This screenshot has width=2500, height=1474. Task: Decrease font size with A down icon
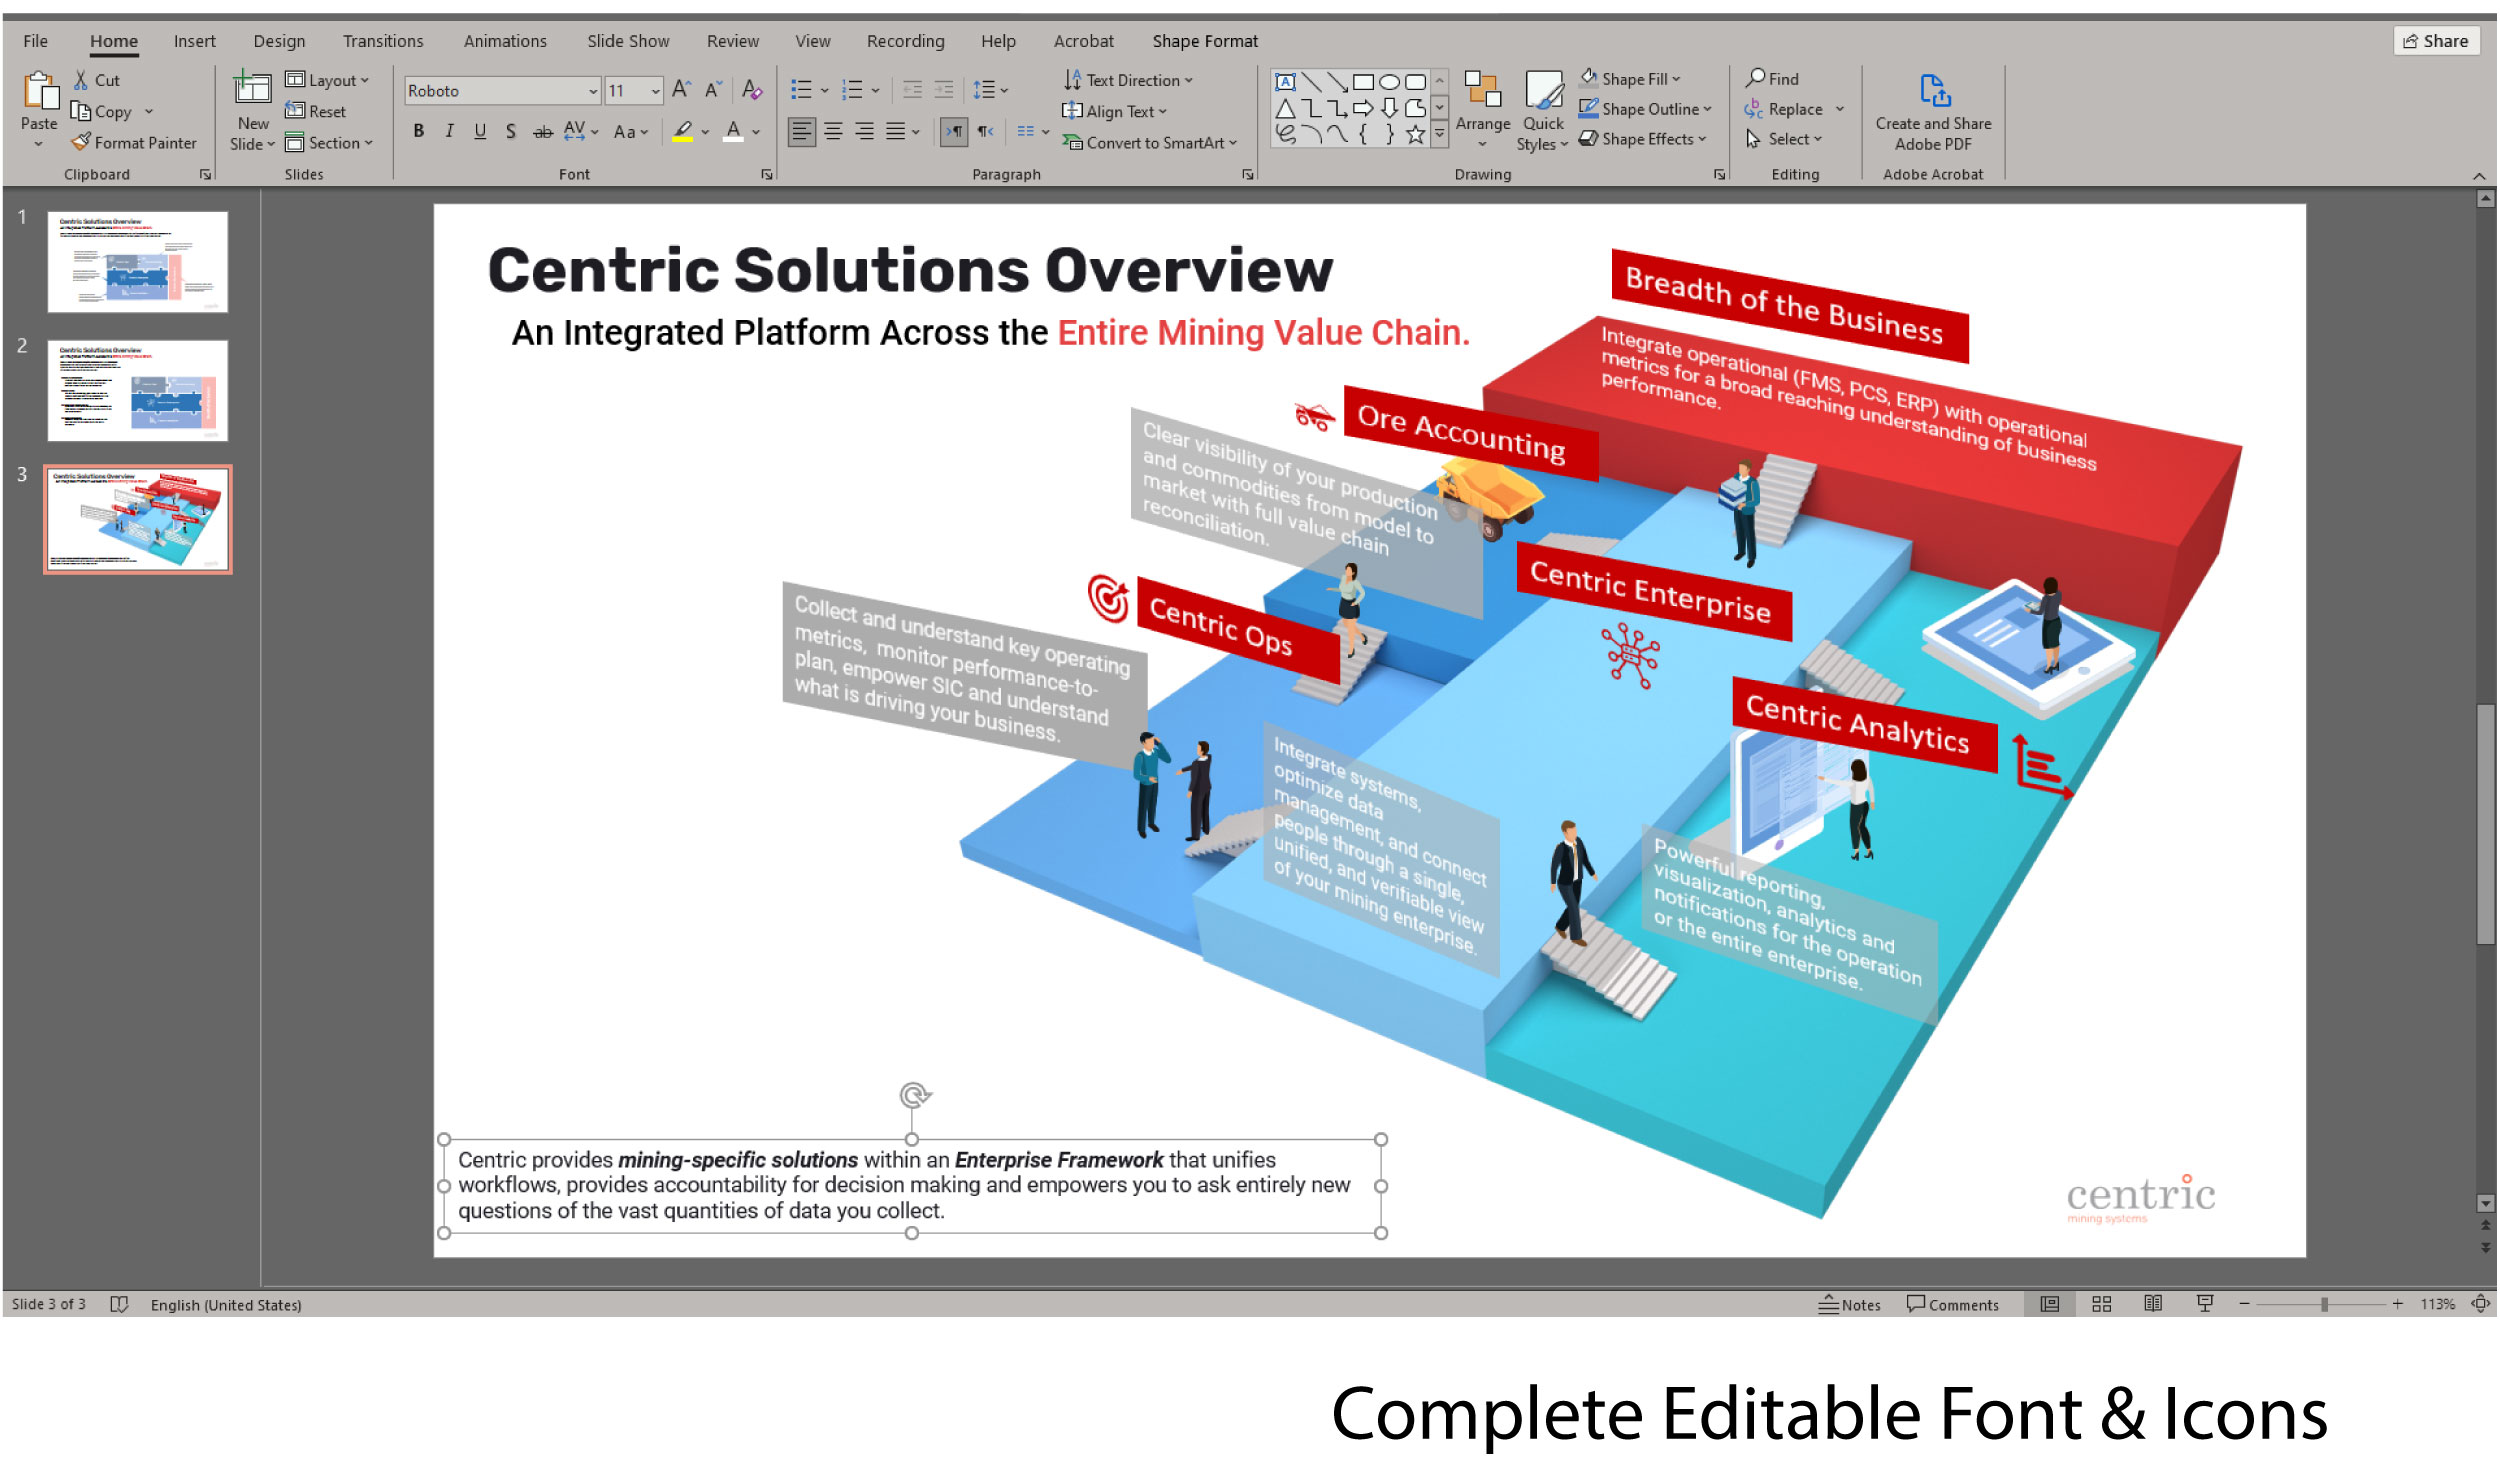pyautogui.click(x=713, y=90)
